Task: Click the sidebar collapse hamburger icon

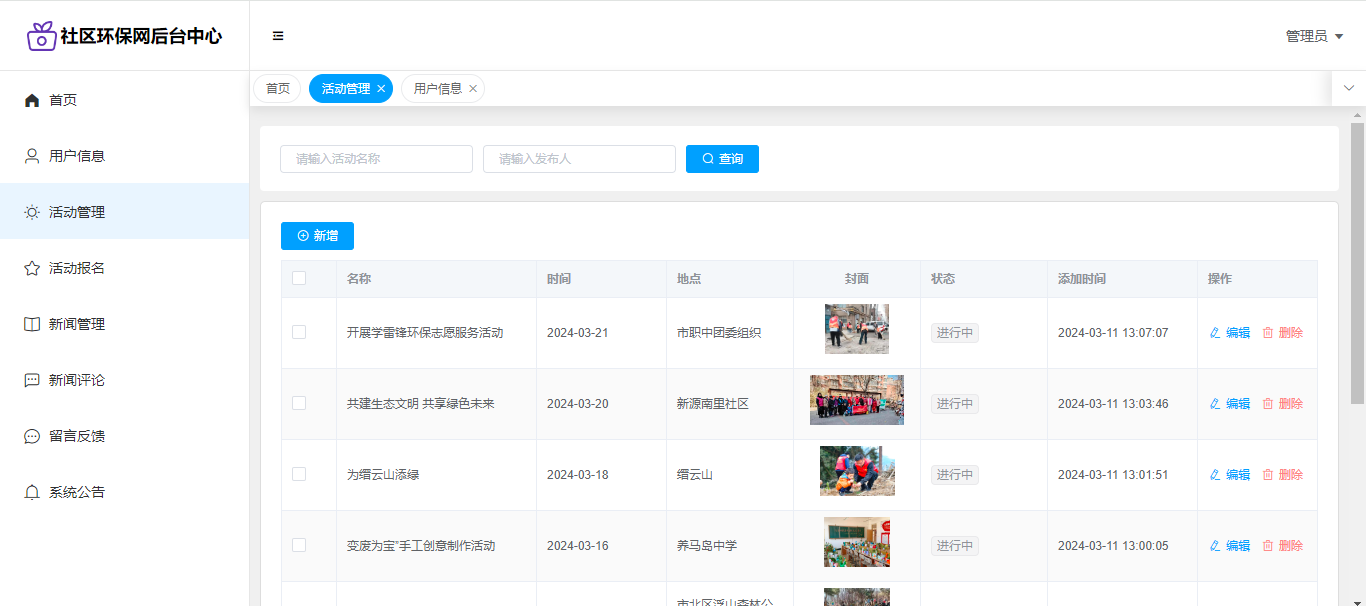Action: coord(278,36)
